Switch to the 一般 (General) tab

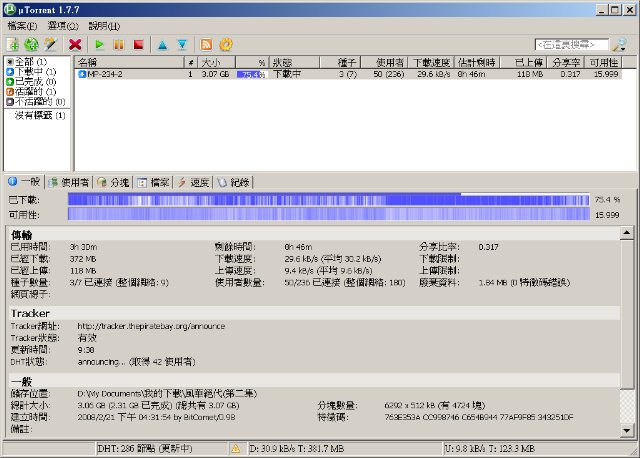coord(24,182)
